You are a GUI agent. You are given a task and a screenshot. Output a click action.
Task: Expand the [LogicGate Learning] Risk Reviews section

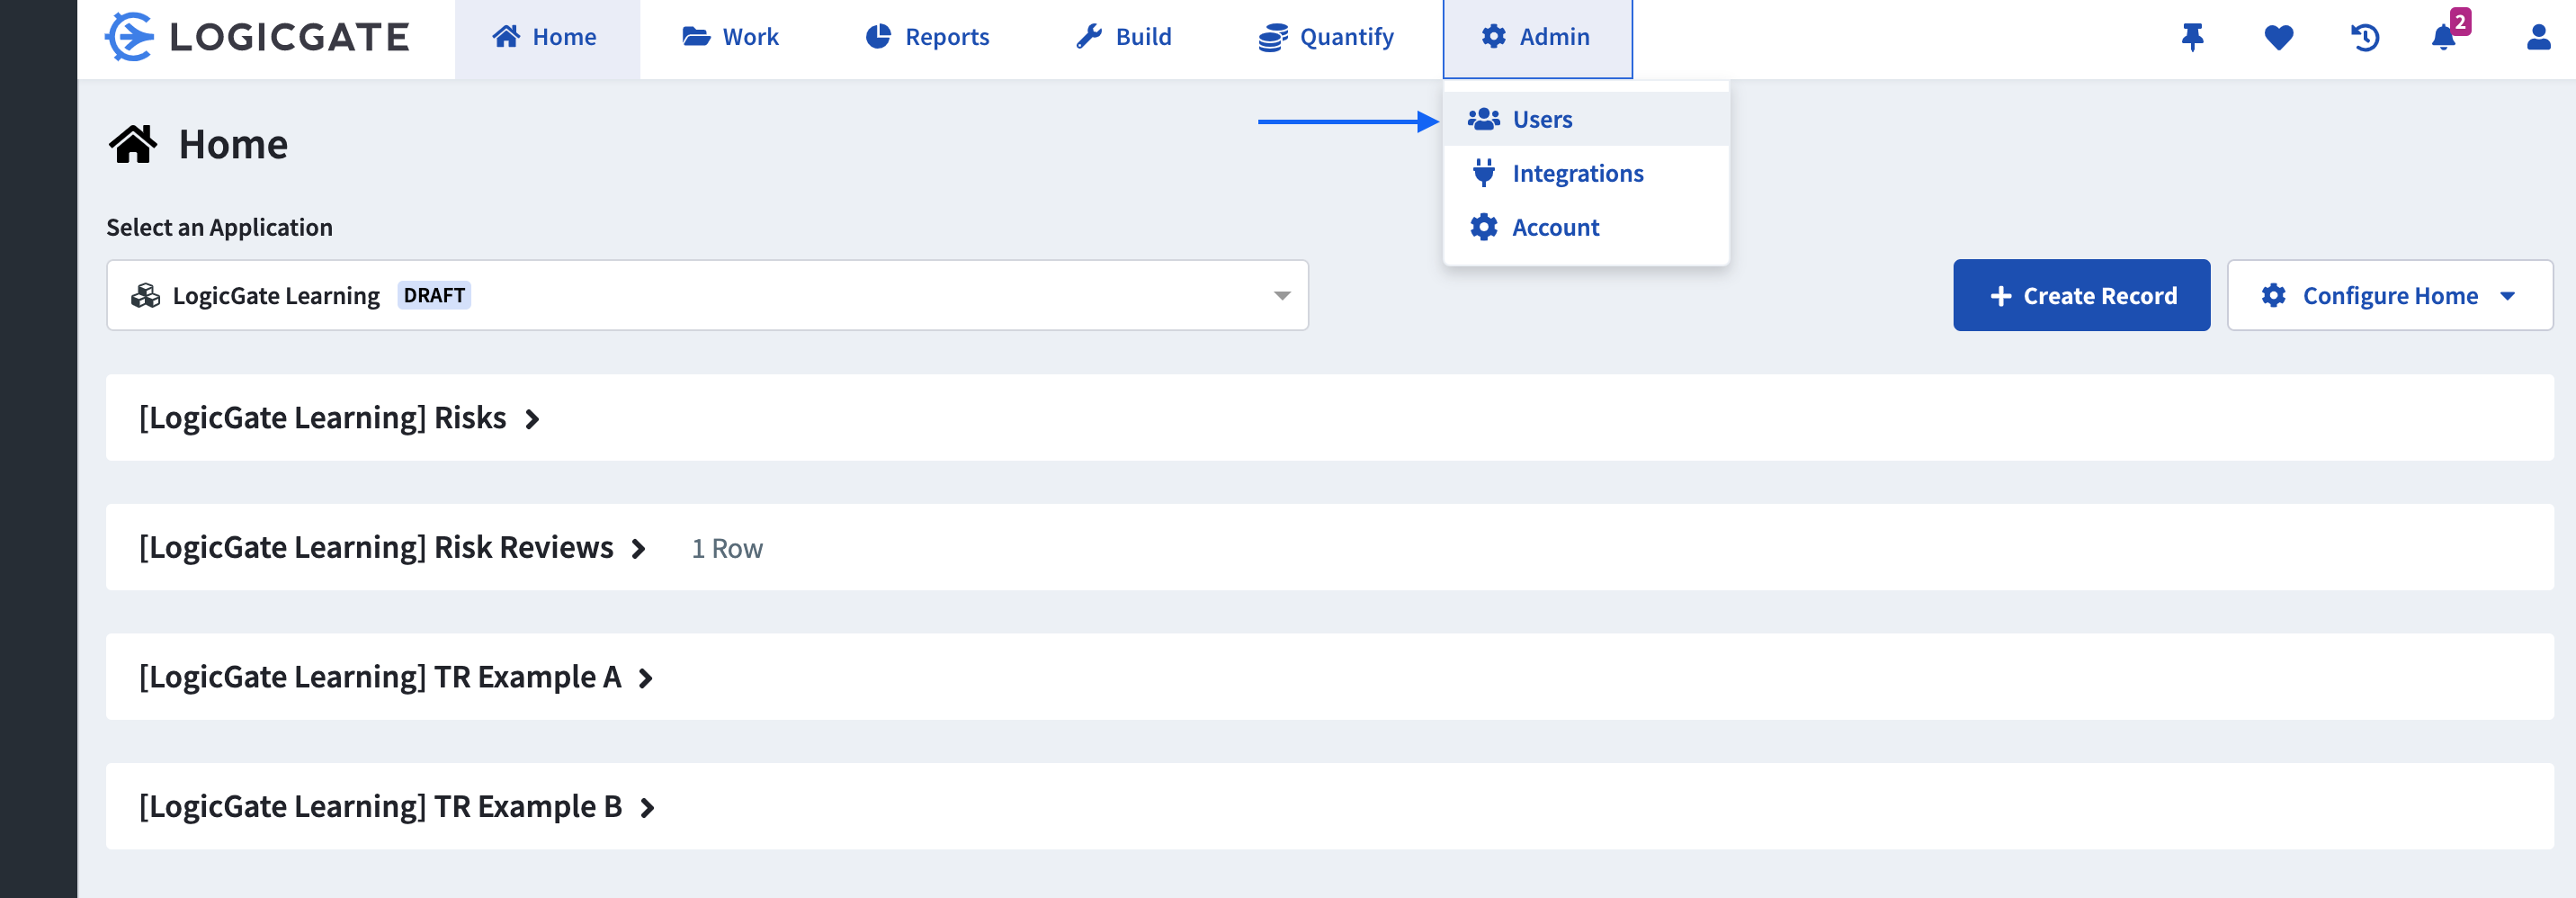point(639,548)
